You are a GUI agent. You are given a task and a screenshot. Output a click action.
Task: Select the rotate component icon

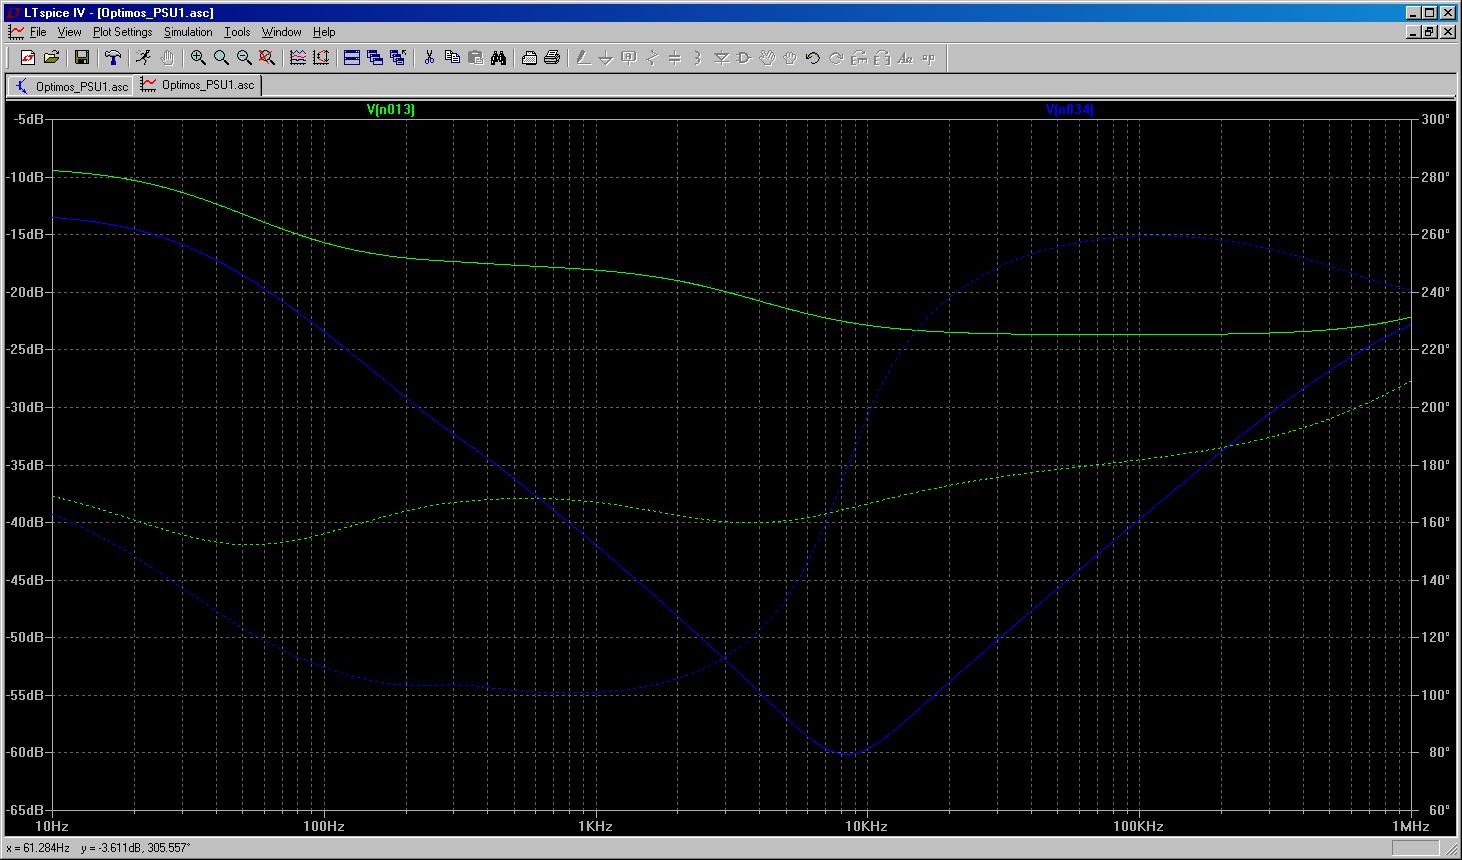pos(859,58)
